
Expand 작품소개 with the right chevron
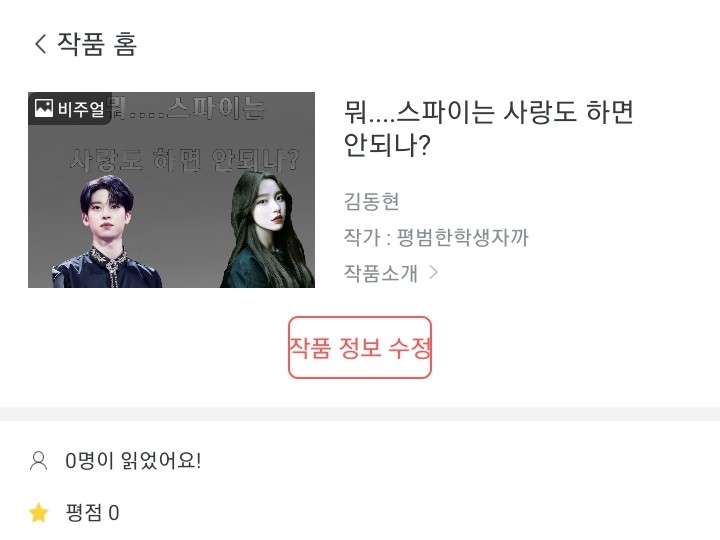(x=433, y=273)
